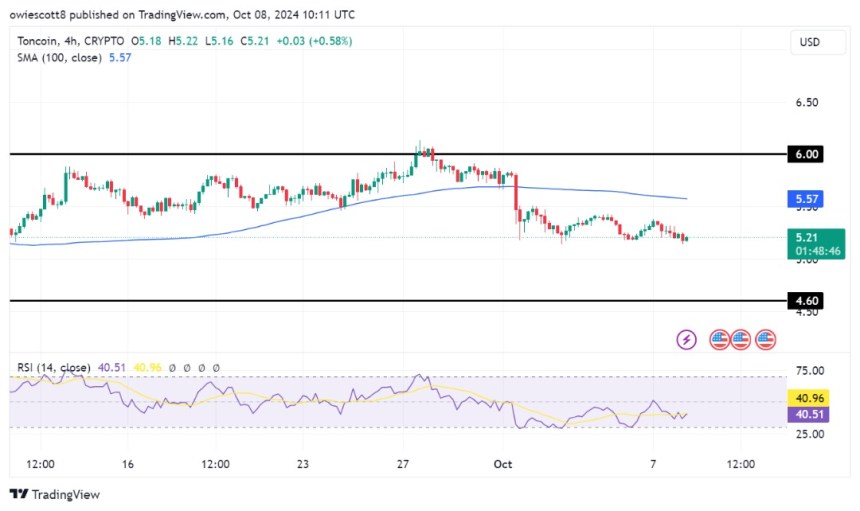
Task: Click the 23 date on time axis
Action: point(303,464)
